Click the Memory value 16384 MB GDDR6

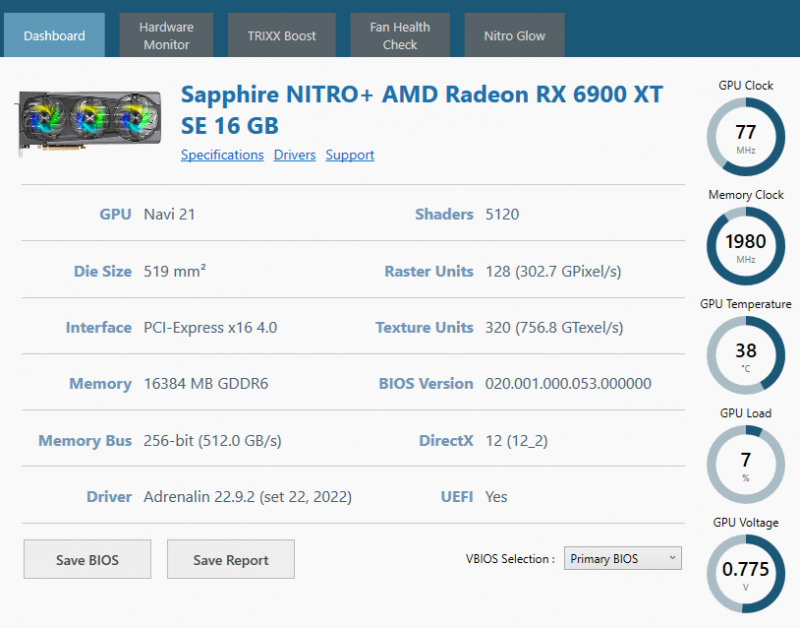click(206, 383)
